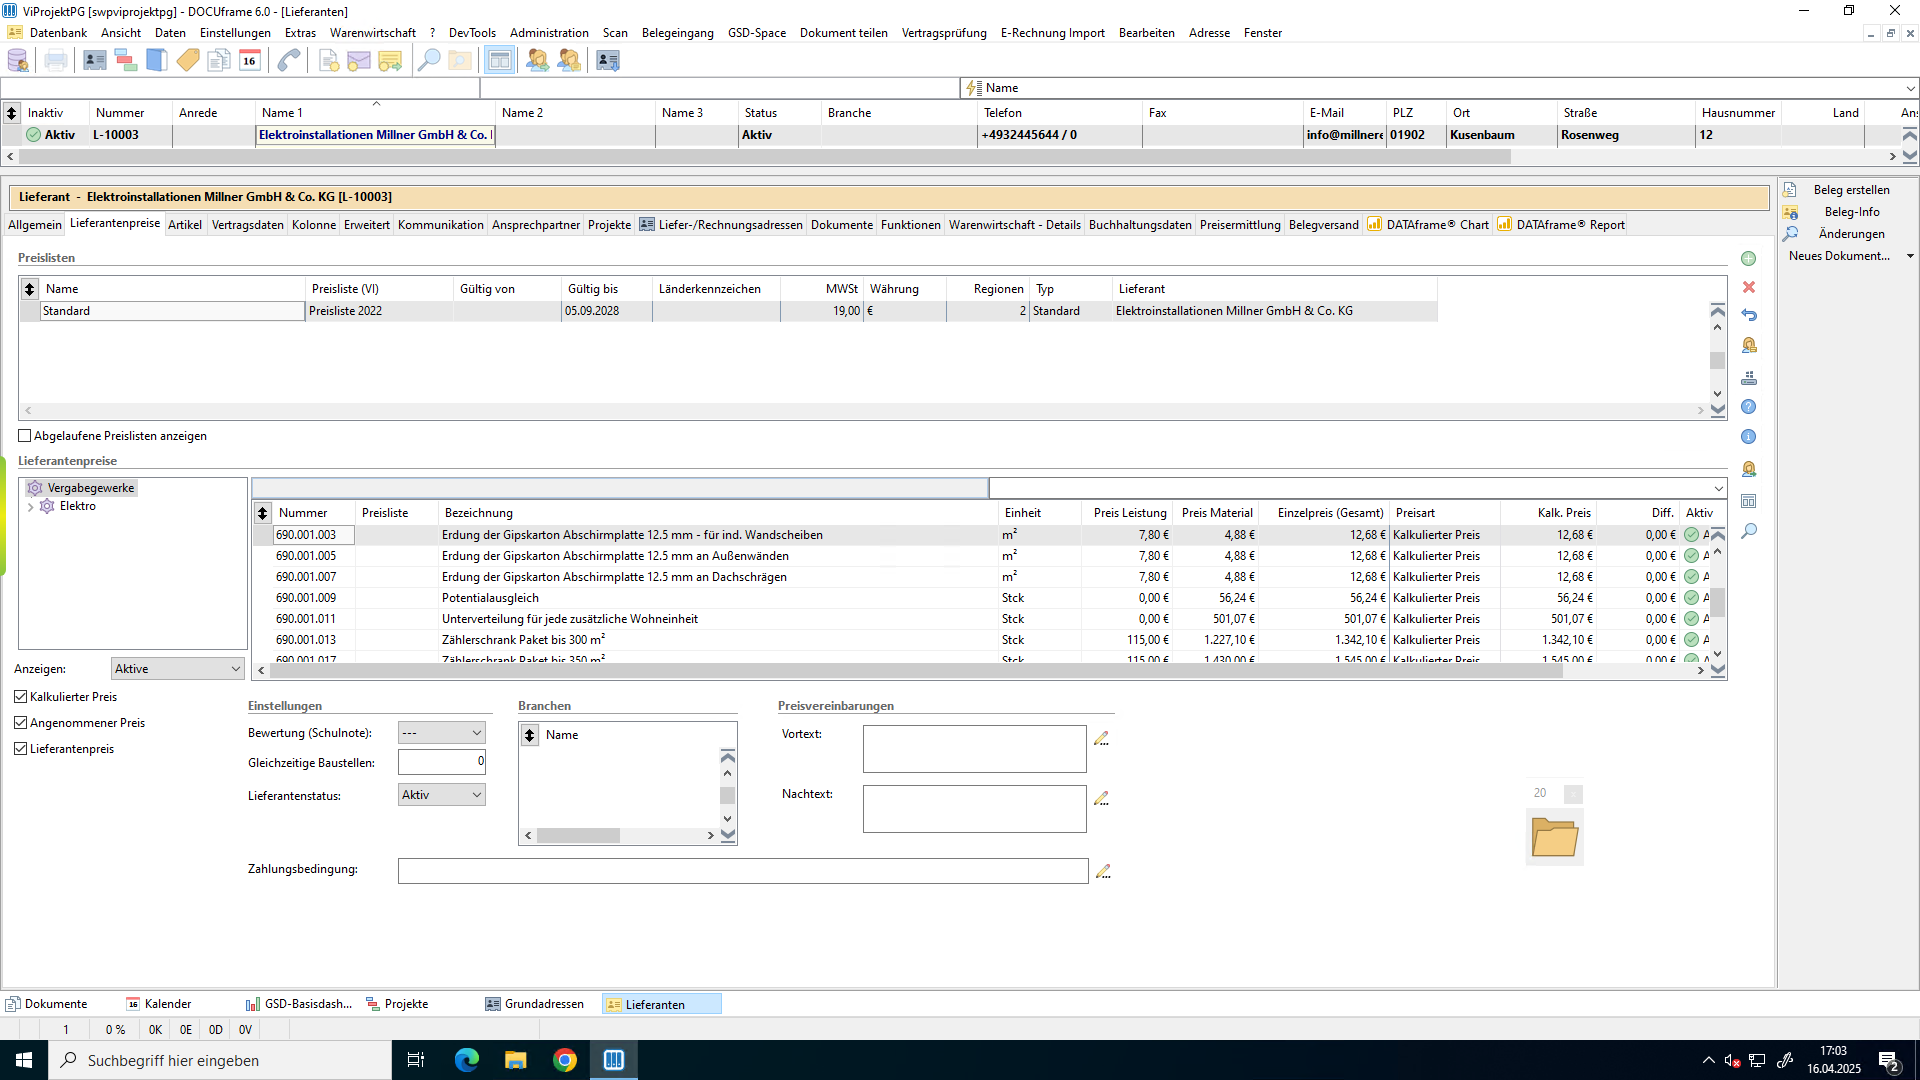
Task: Click the Windows Start button
Action: coord(24,1060)
